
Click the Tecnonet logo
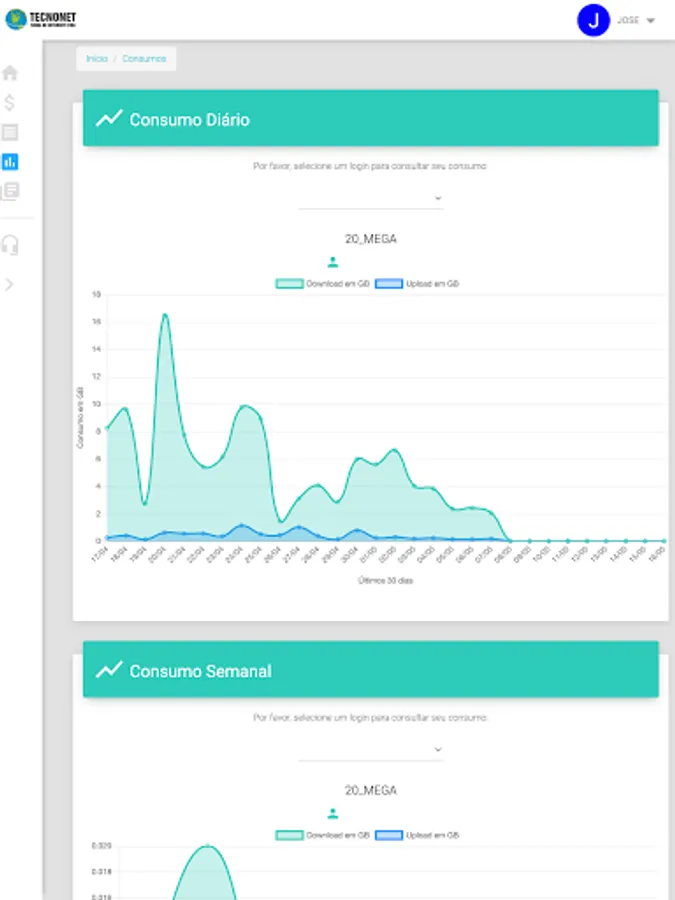click(x=41, y=19)
